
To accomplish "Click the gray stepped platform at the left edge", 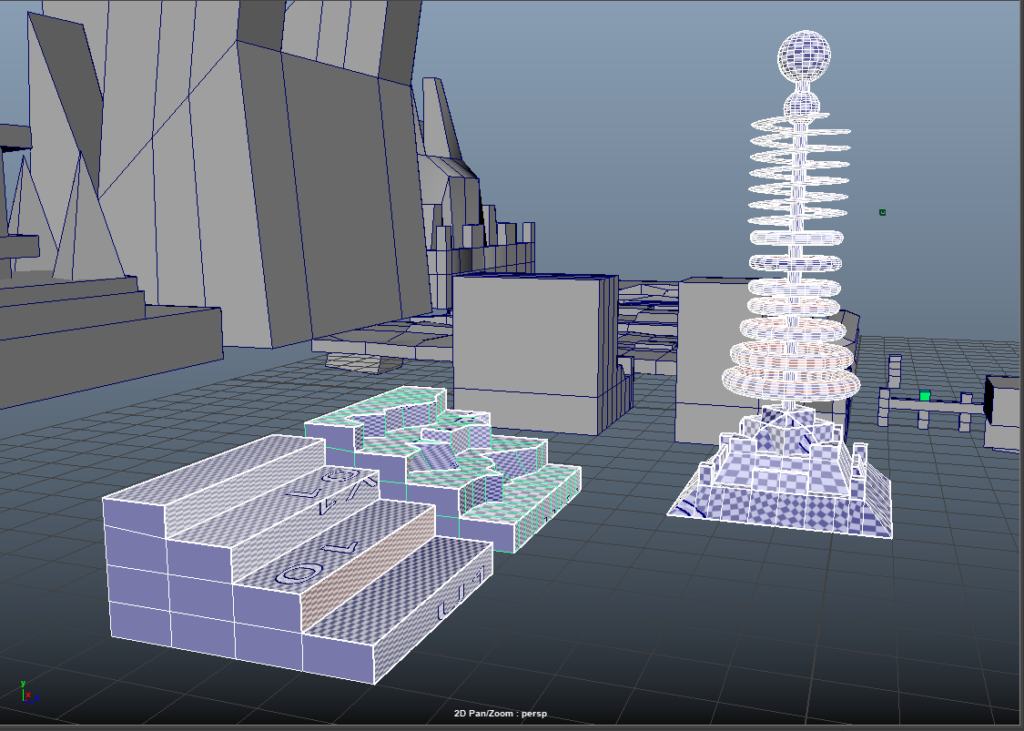I will tap(90, 340).
